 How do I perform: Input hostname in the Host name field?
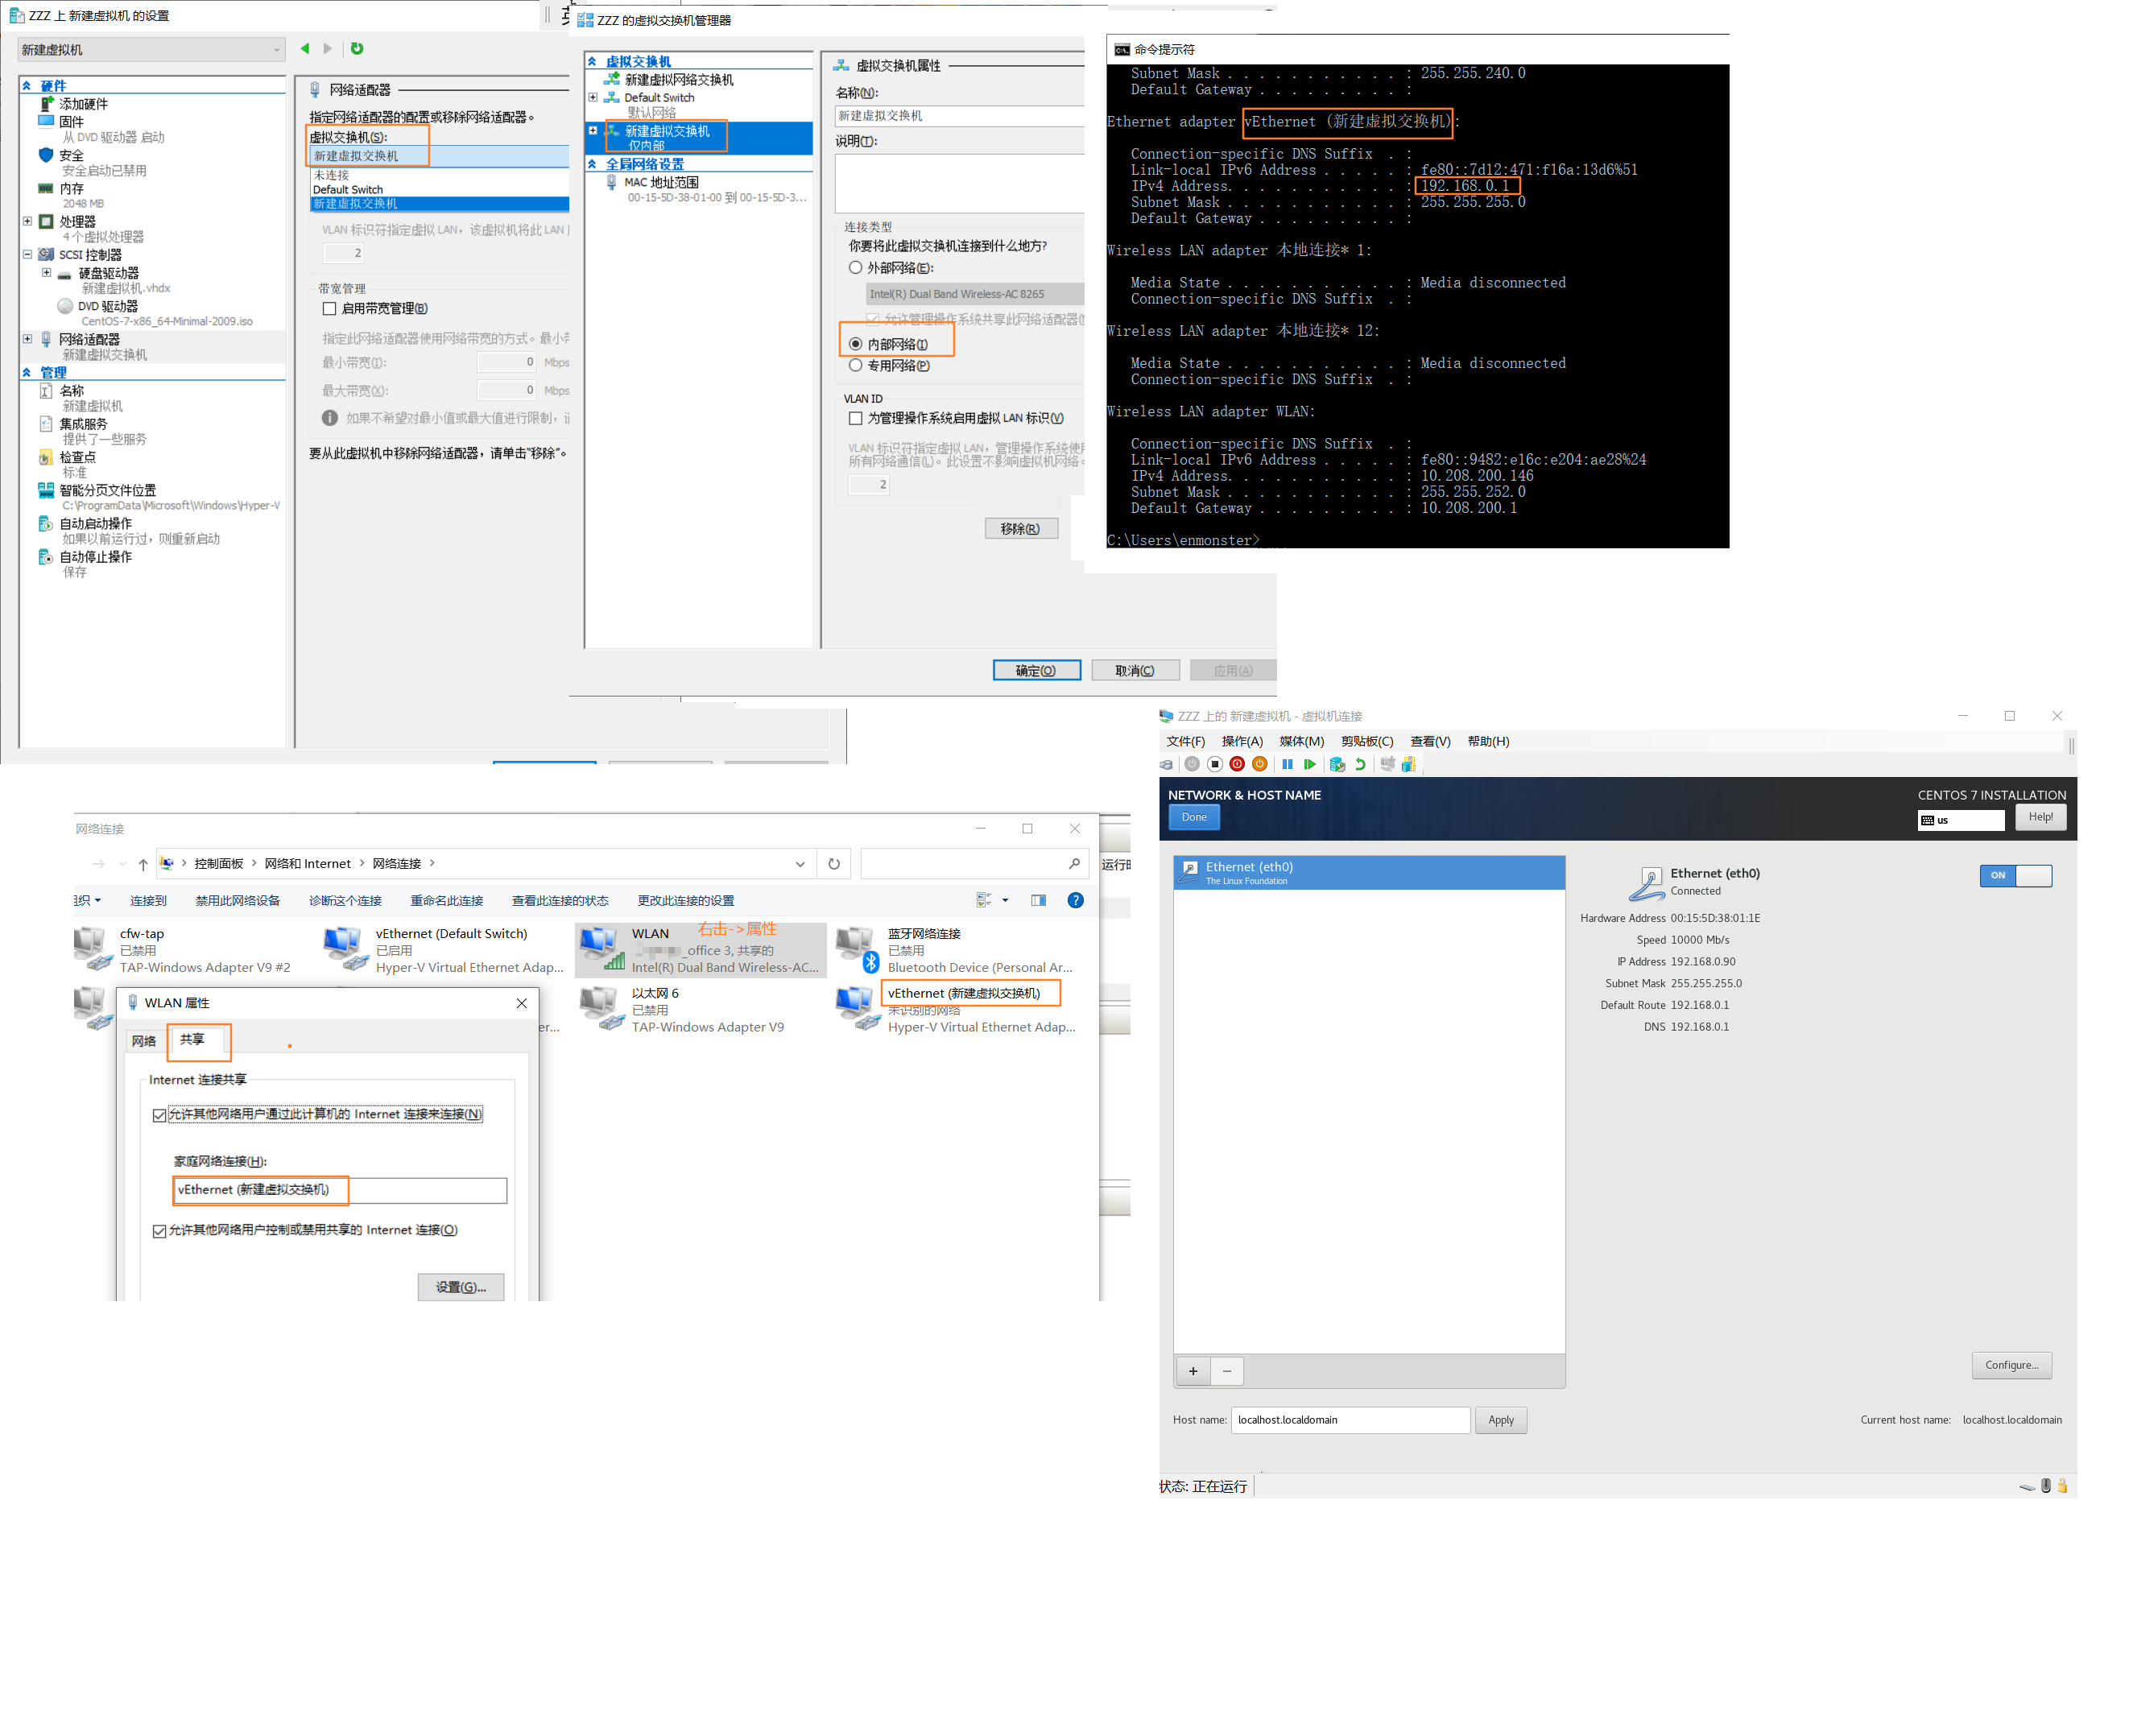(1351, 1420)
